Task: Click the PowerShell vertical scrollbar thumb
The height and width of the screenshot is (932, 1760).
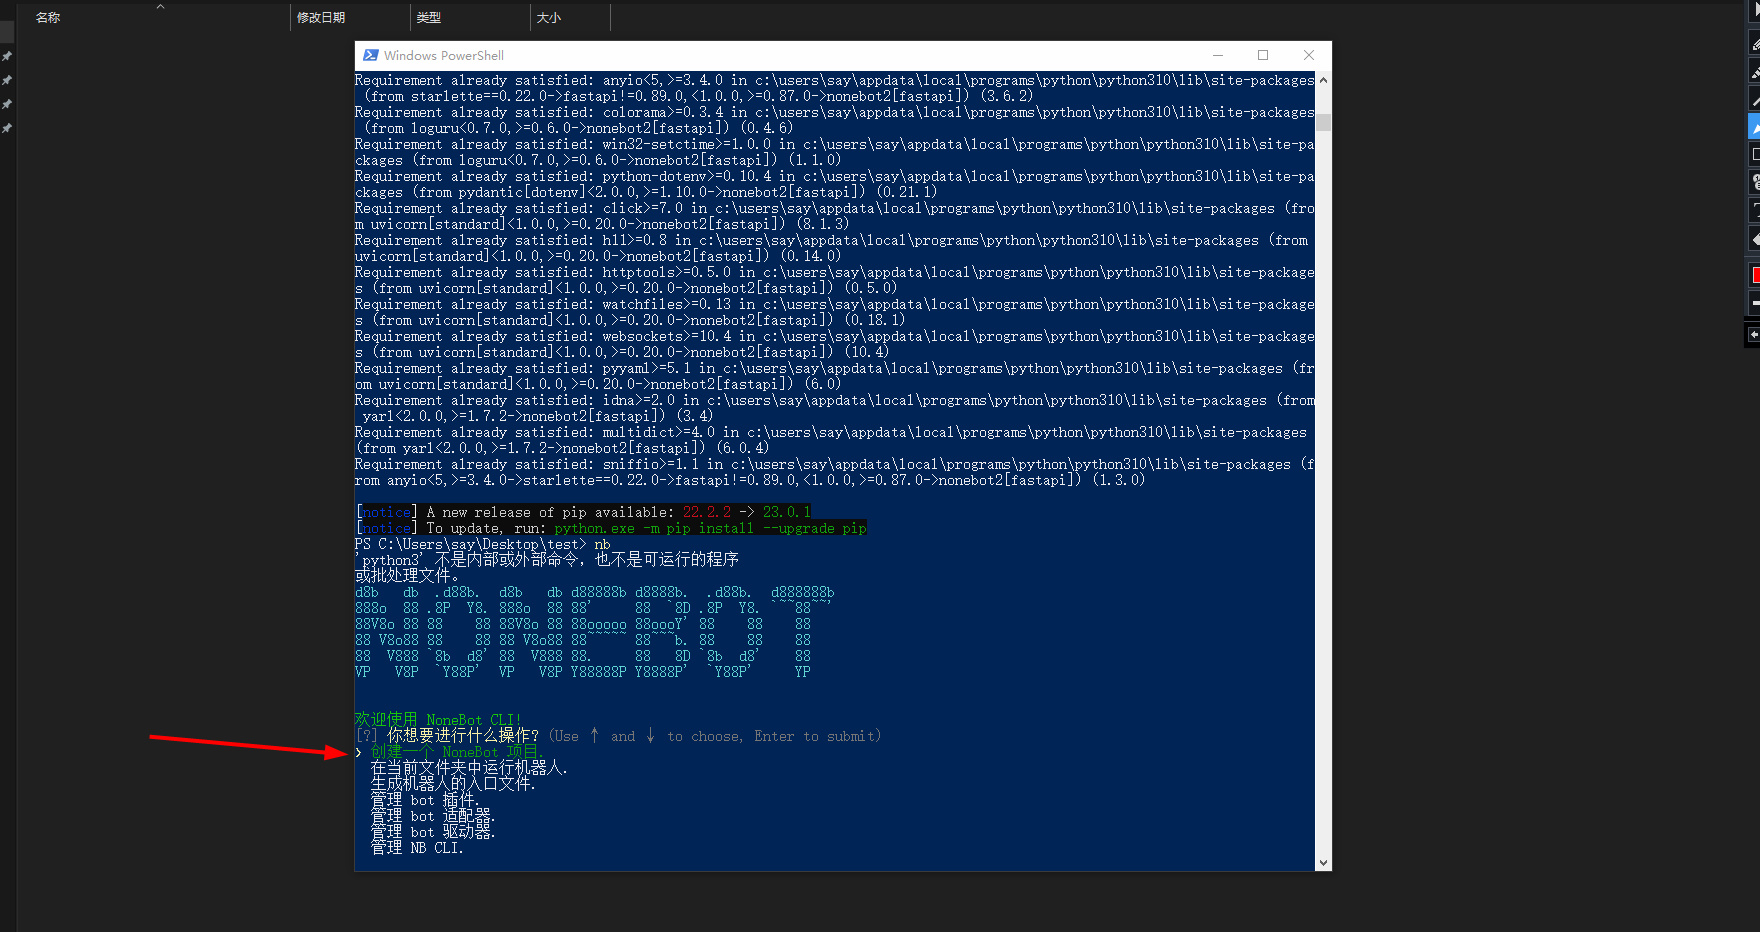Action: (1323, 122)
